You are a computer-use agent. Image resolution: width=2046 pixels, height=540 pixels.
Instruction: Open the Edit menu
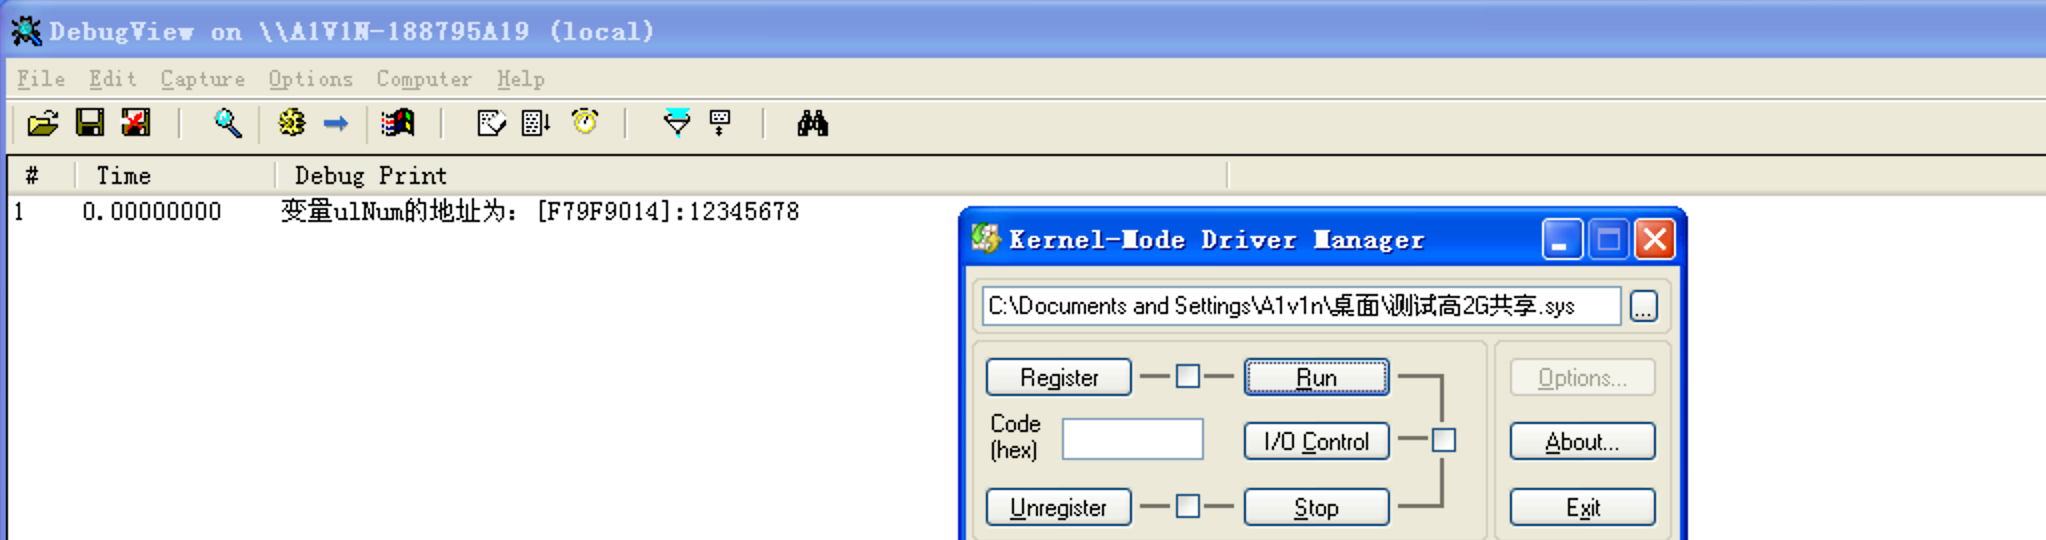112,79
